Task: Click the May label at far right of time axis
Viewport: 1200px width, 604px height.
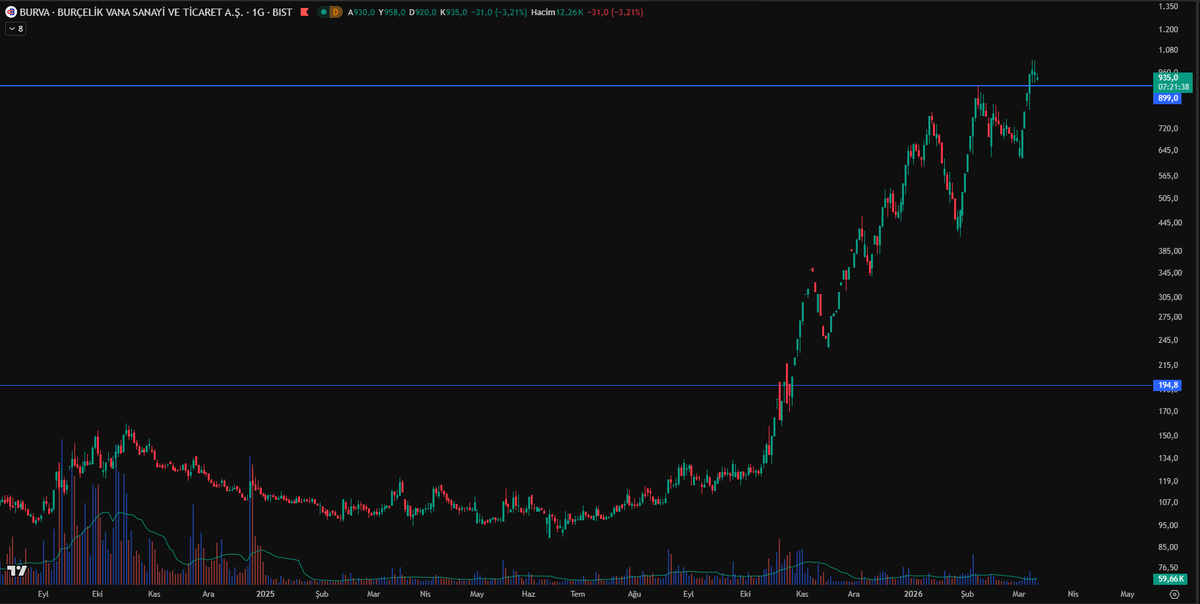Action: 1126,593
